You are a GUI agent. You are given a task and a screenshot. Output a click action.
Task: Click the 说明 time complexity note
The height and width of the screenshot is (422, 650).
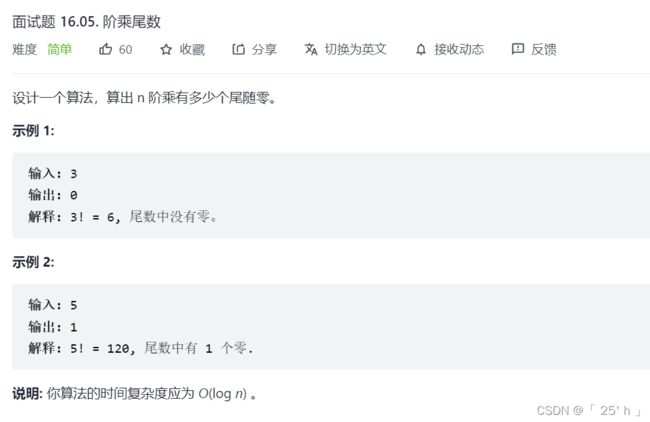[135, 393]
